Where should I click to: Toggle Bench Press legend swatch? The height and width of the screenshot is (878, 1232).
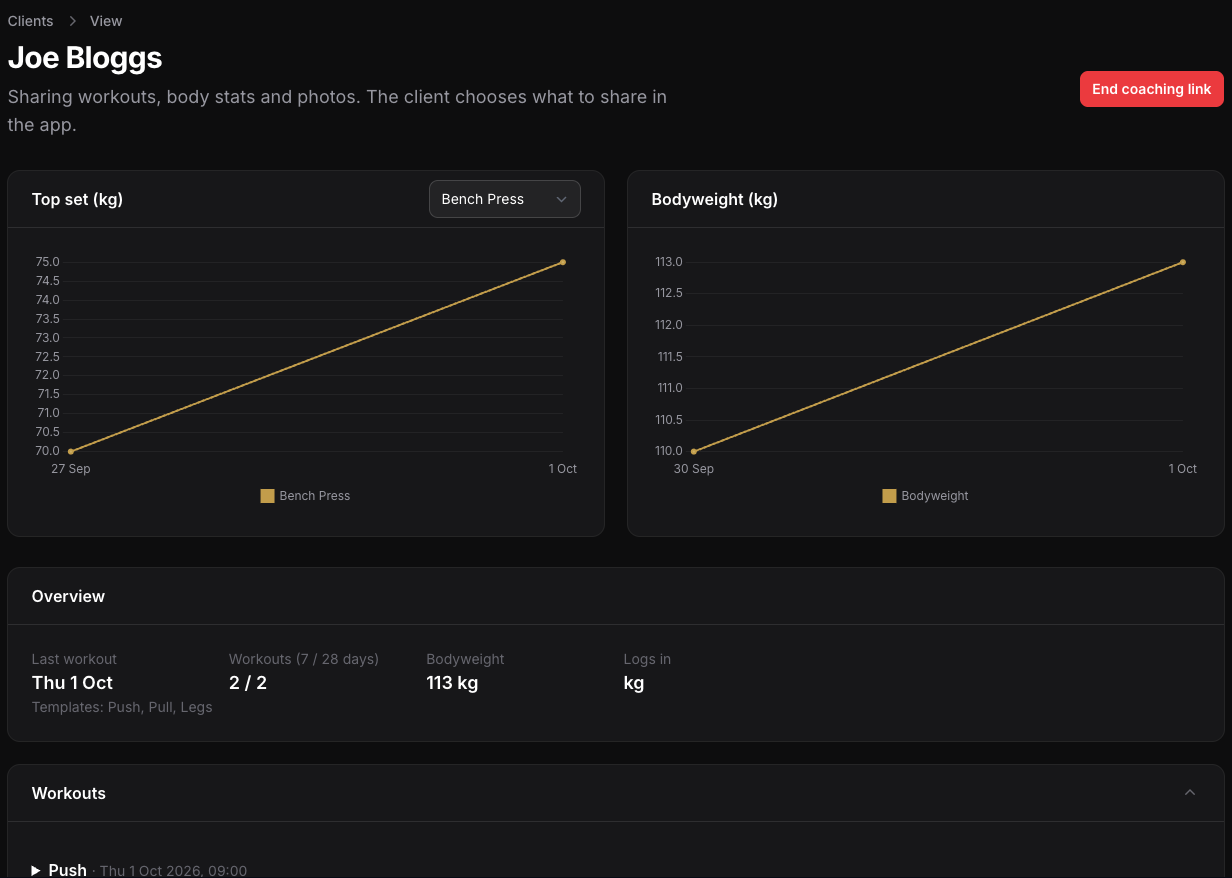tap(267, 496)
